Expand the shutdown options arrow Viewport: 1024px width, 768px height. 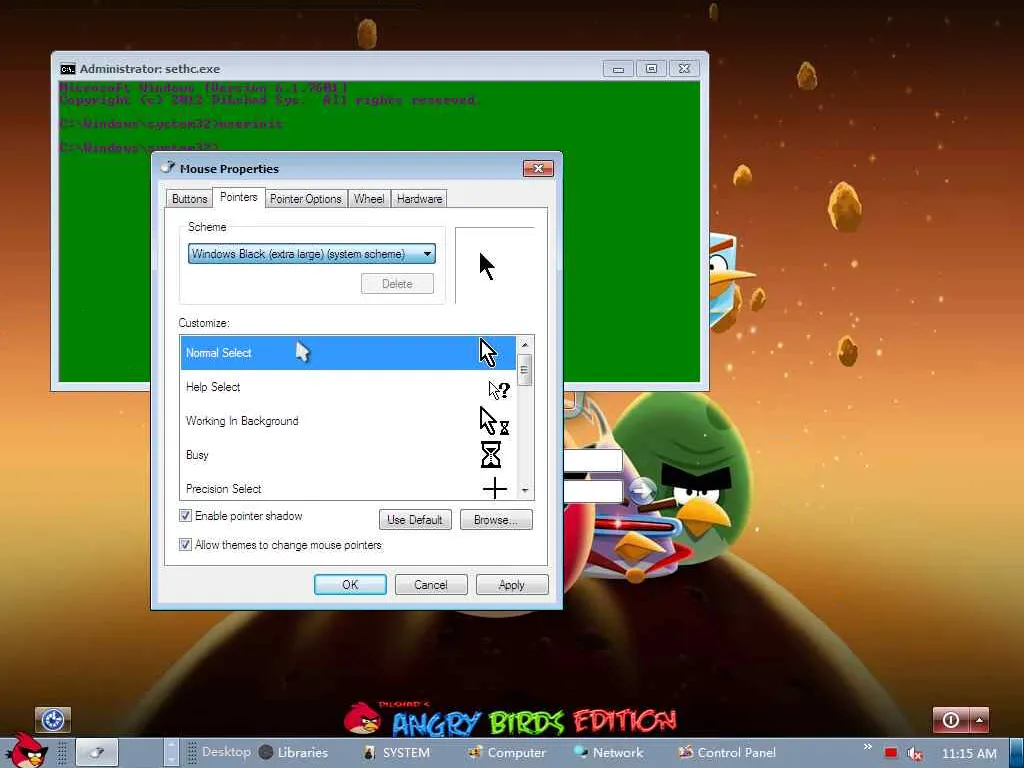click(979, 720)
